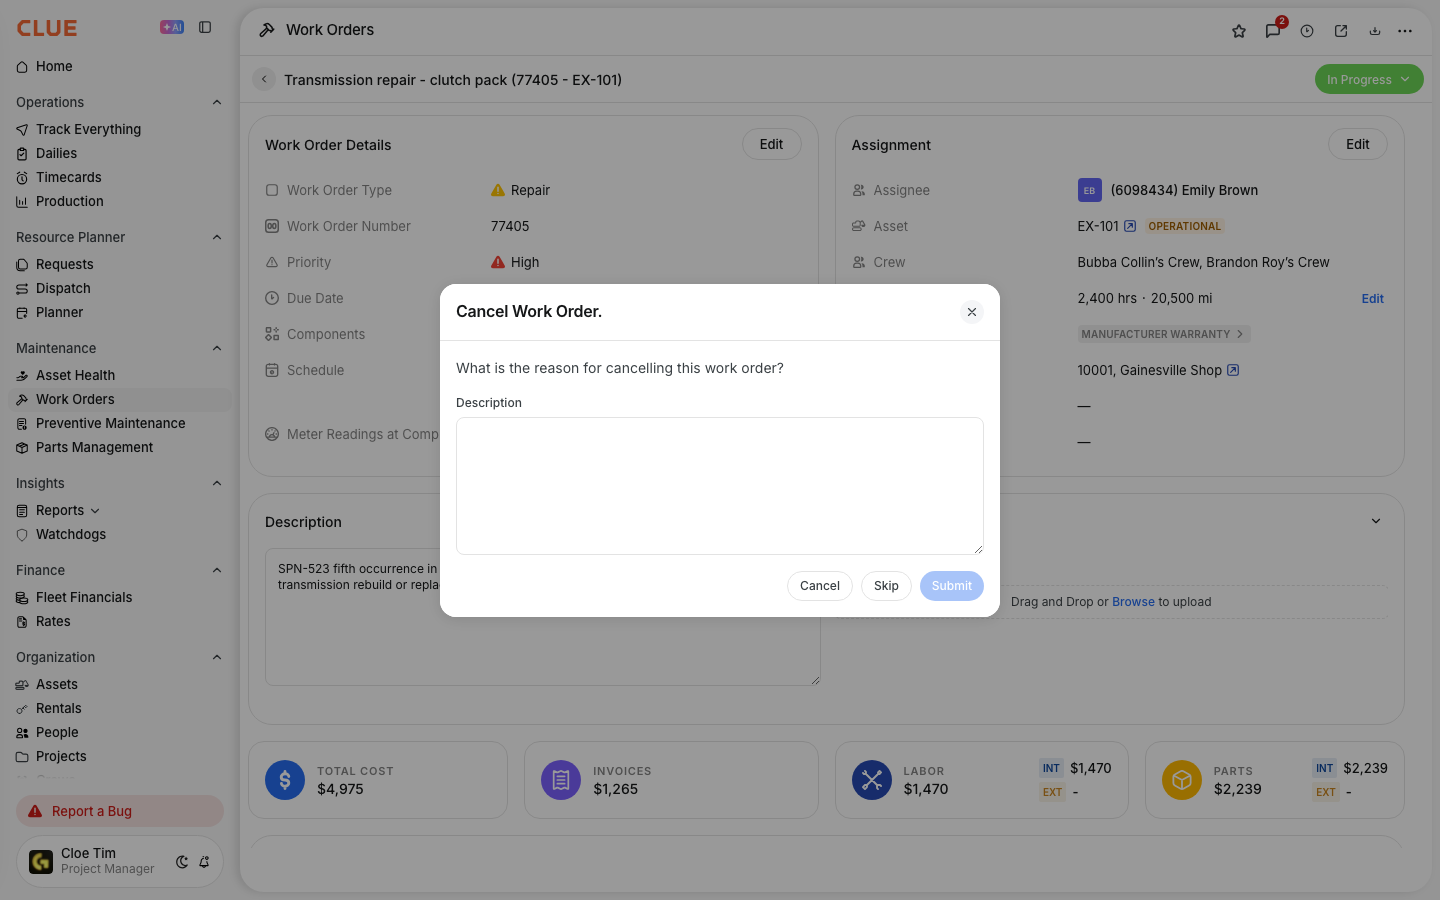Open more options ellipsis menu

(x=1405, y=31)
